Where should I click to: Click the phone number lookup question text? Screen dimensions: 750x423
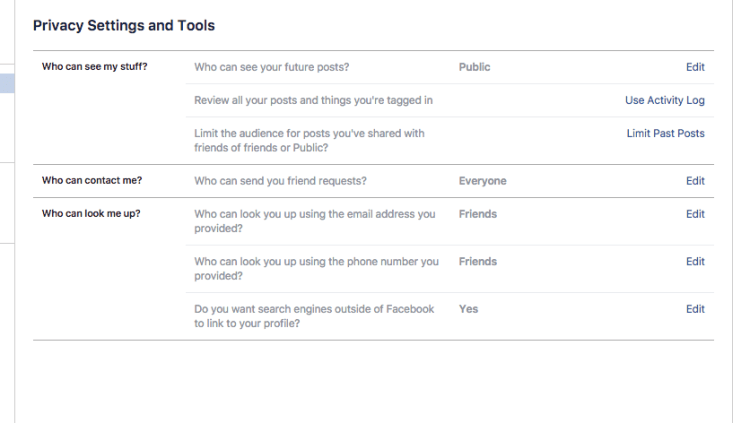pos(316,269)
